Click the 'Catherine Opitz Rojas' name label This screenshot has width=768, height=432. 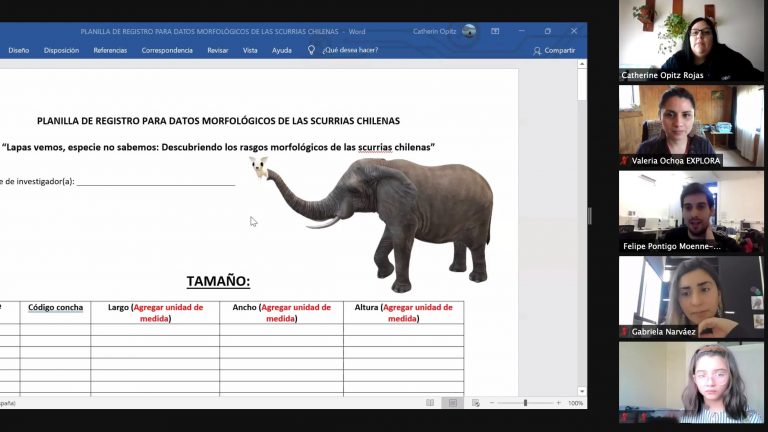click(662, 75)
